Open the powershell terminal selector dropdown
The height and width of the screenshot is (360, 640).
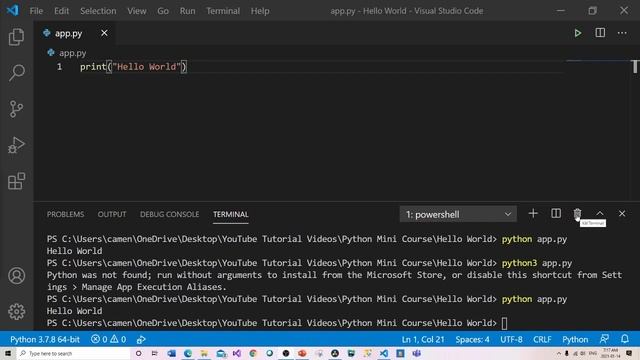(x=458, y=214)
